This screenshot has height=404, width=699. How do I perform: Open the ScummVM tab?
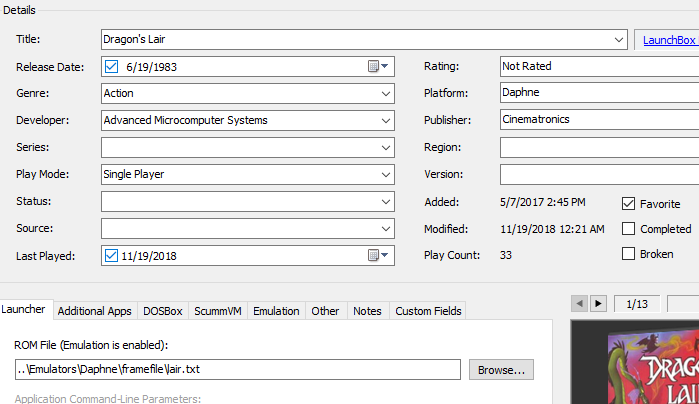pyautogui.click(x=218, y=311)
